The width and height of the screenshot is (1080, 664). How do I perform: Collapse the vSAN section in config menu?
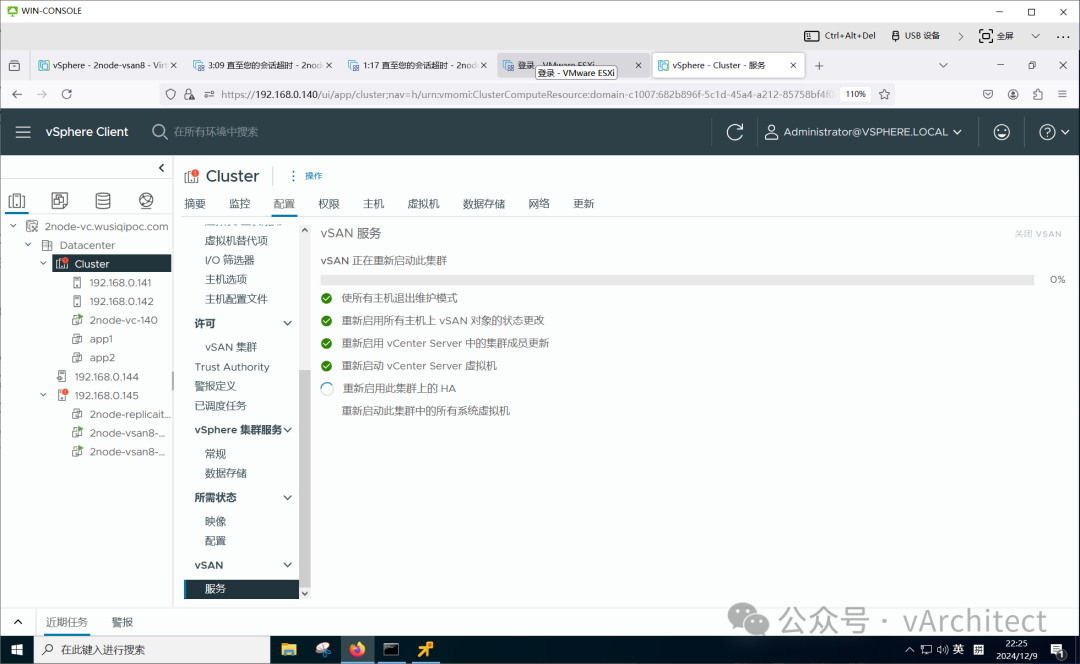point(287,565)
